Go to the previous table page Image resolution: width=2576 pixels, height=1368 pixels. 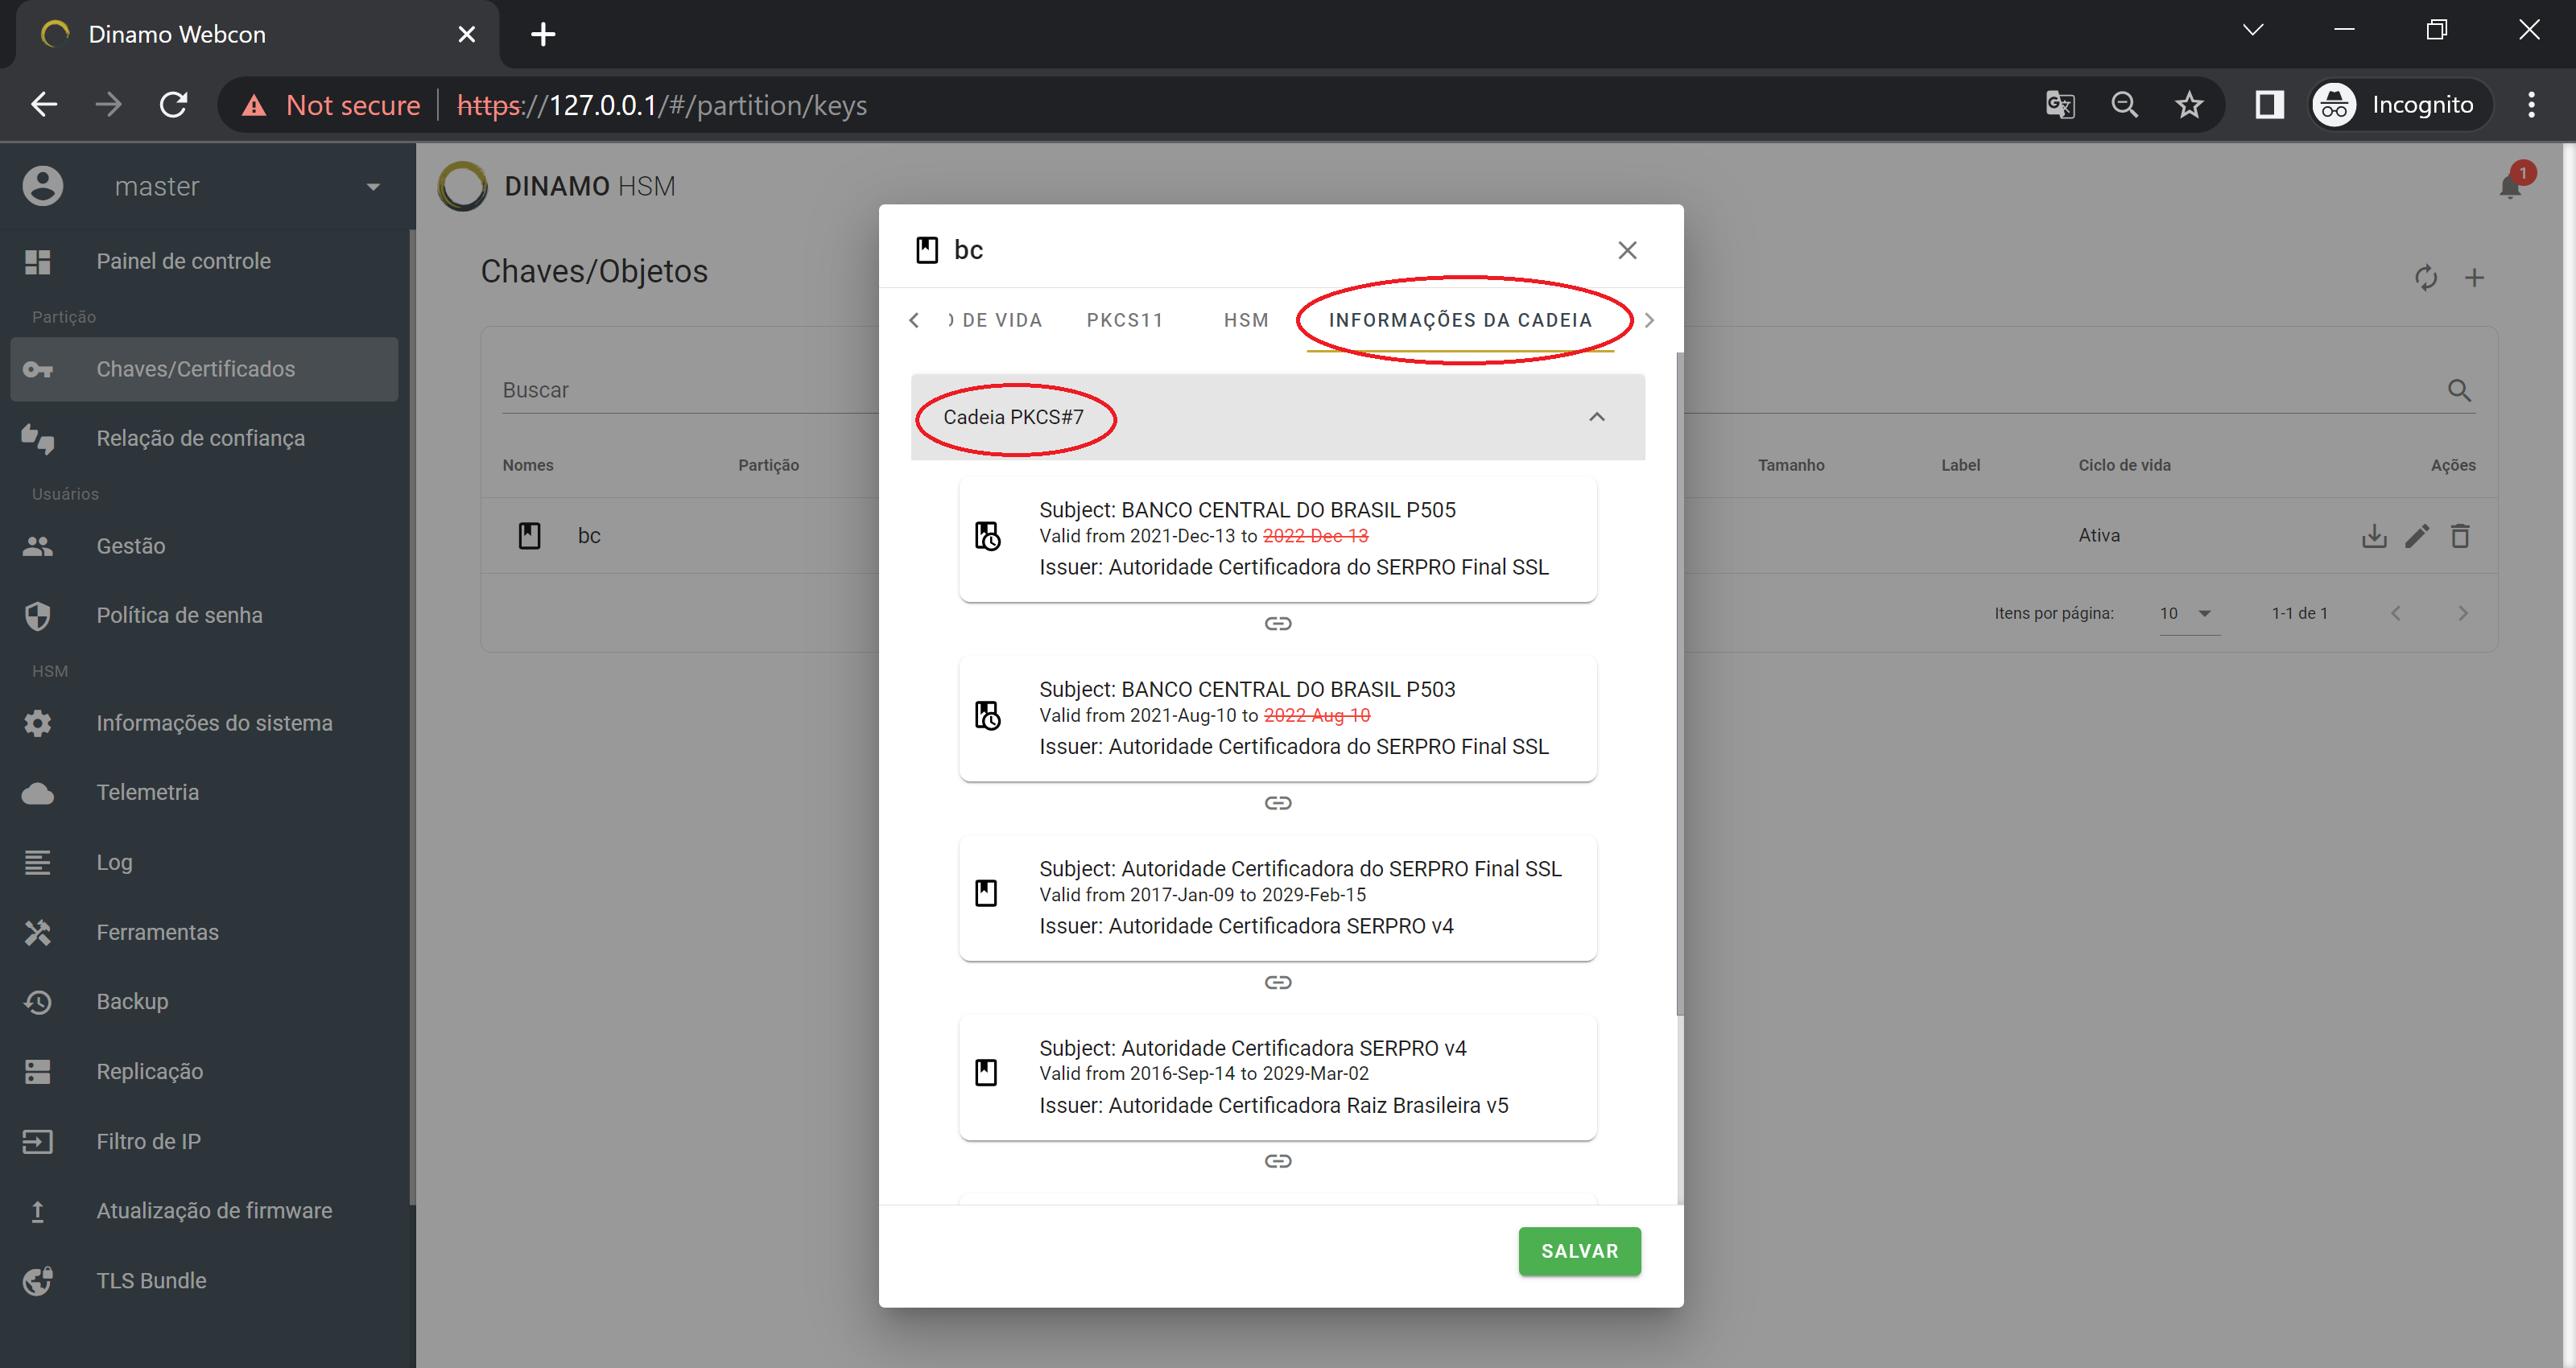click(2395, 613)
